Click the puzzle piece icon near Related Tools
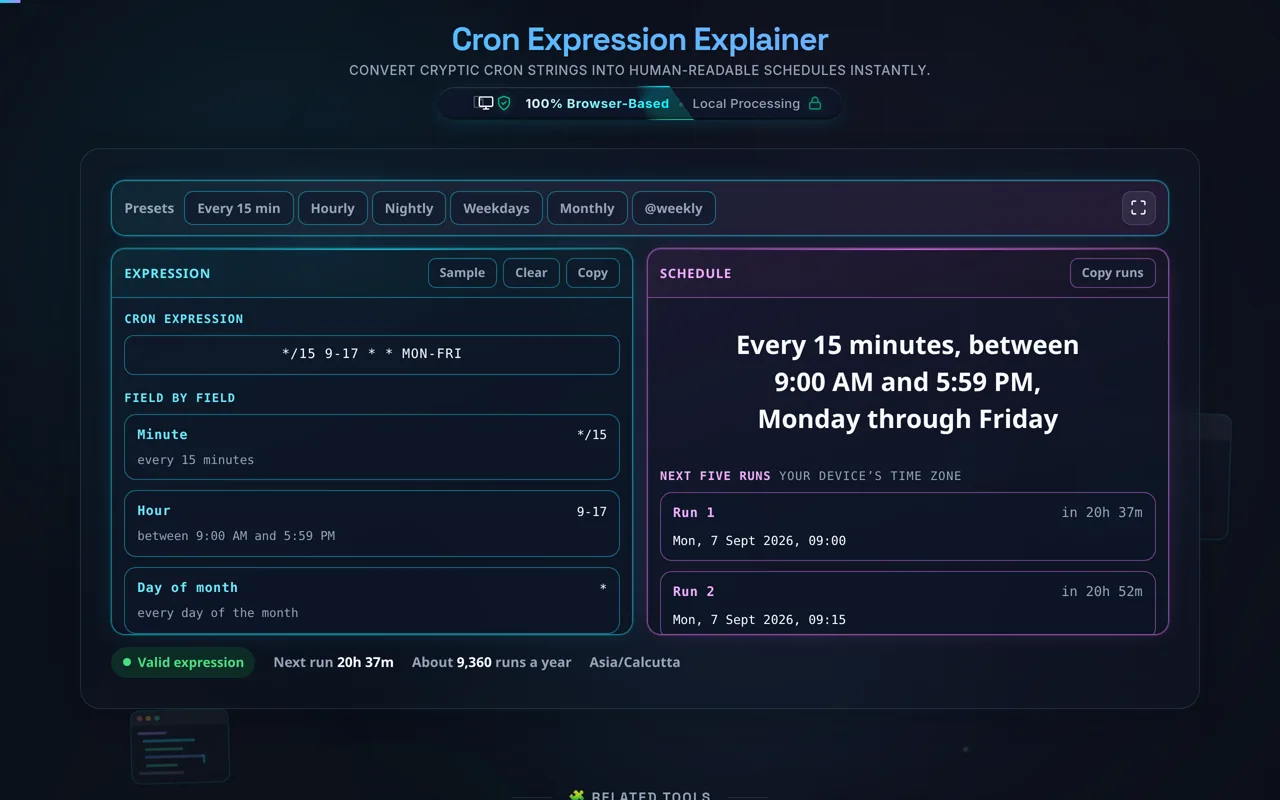Screen dimensions: 1280x800 pos(576,797)
